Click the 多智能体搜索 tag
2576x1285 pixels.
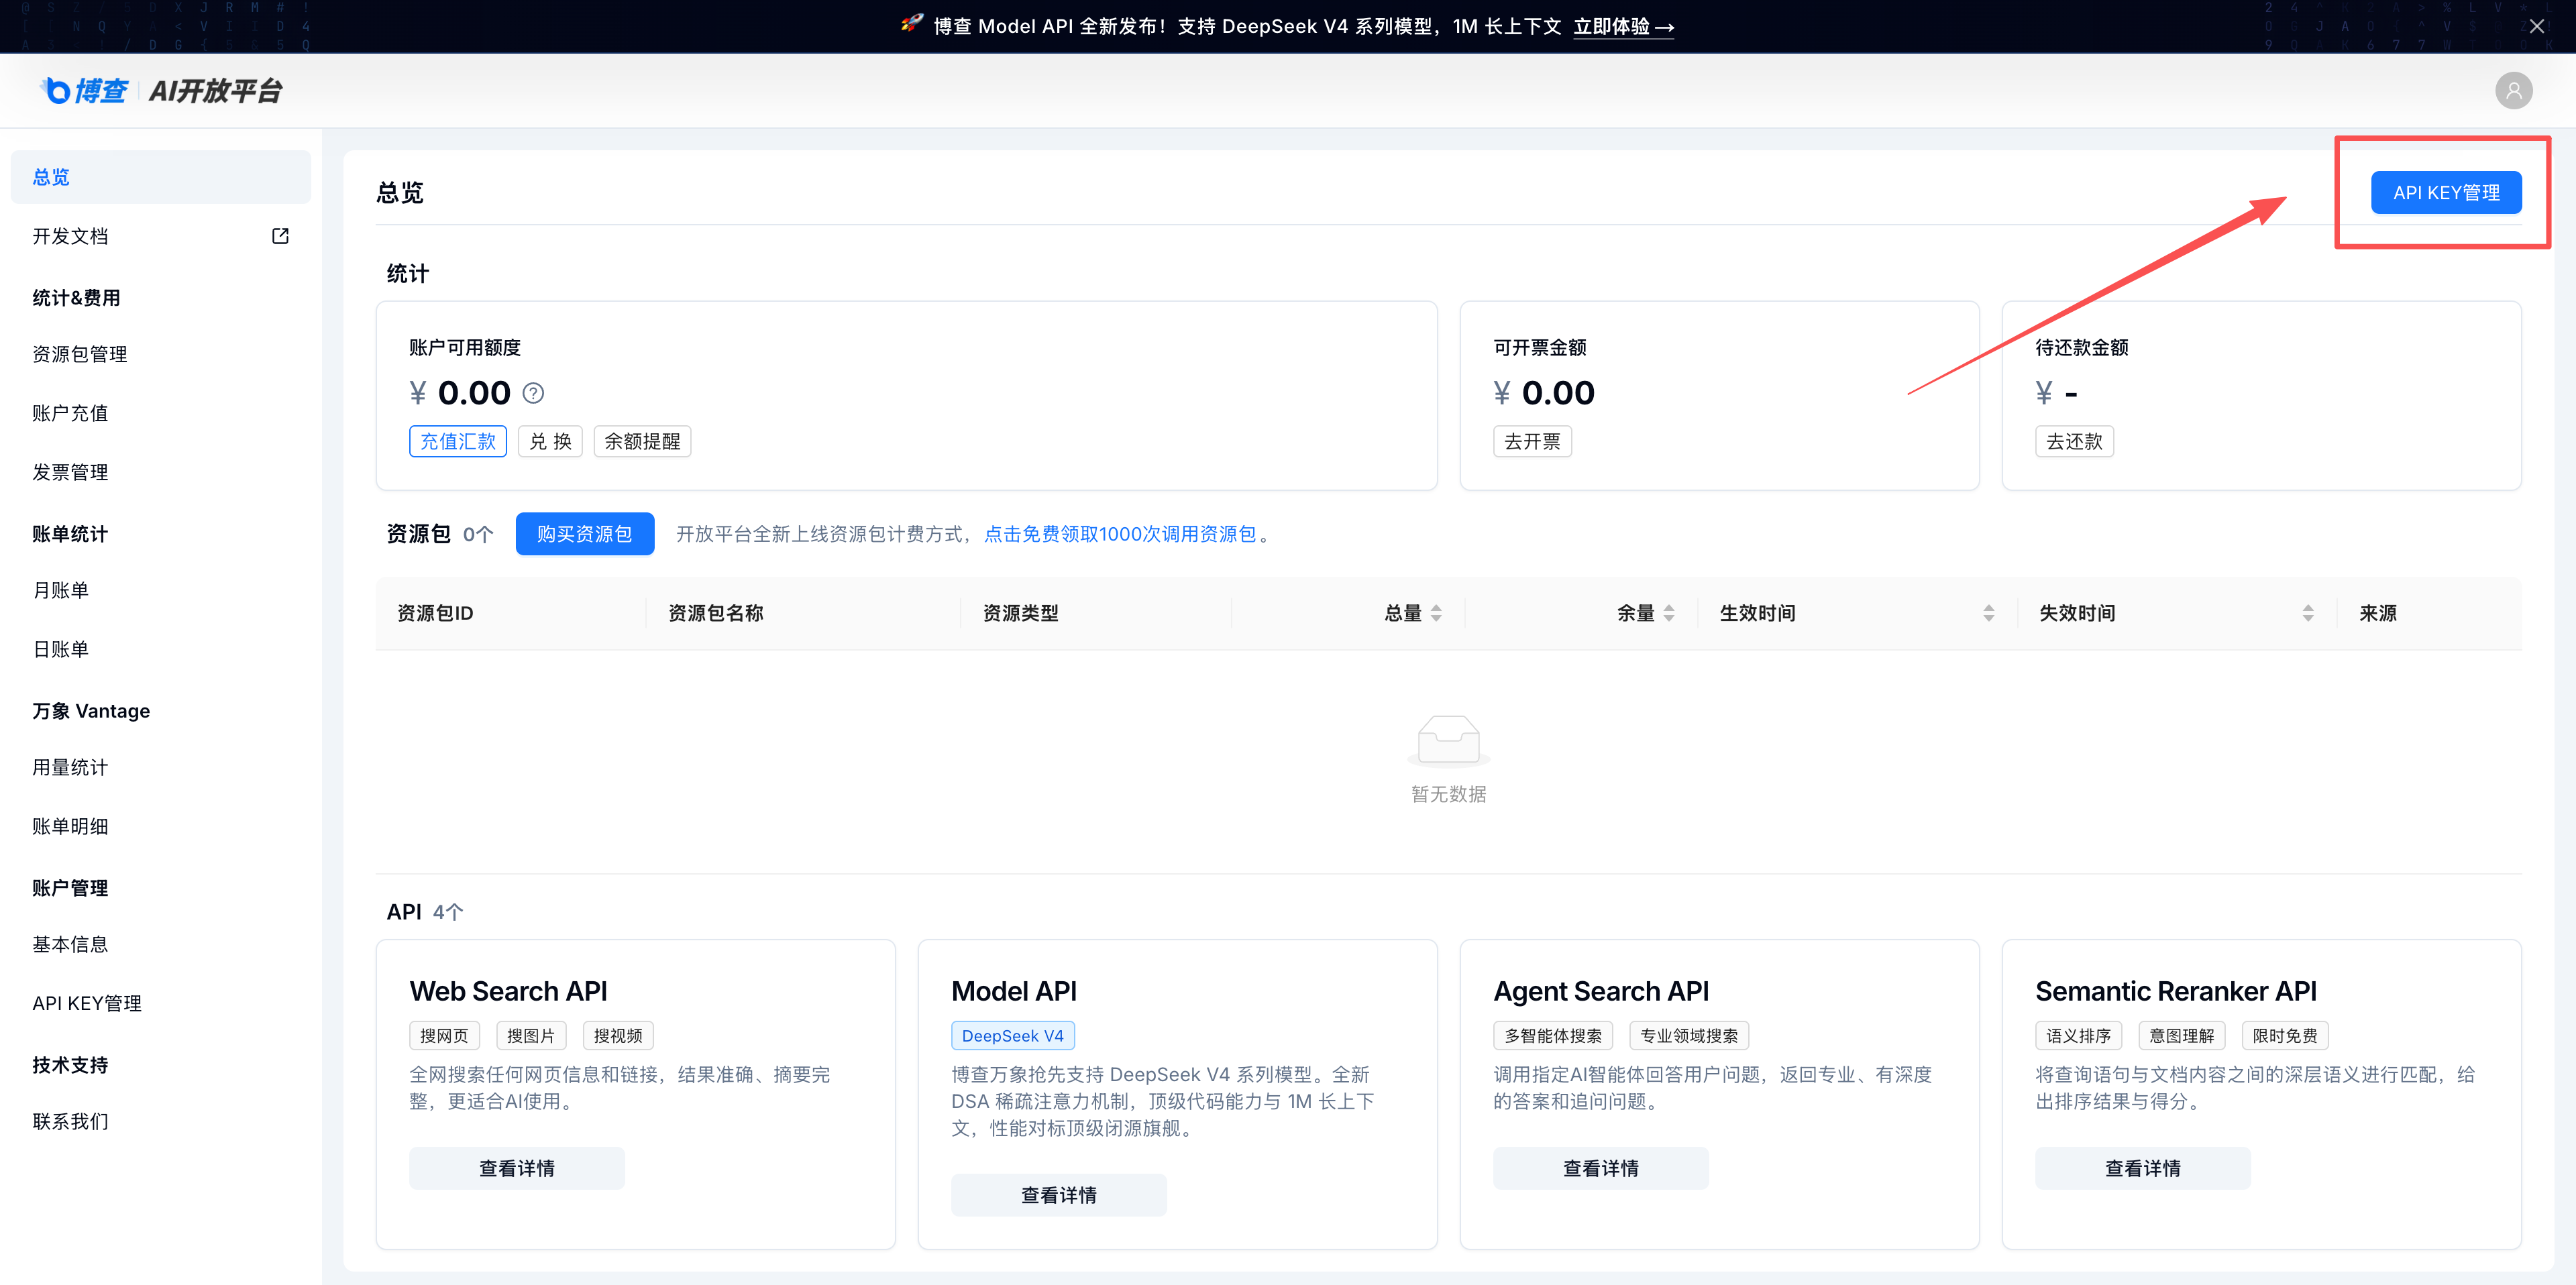[1553, 1036]
